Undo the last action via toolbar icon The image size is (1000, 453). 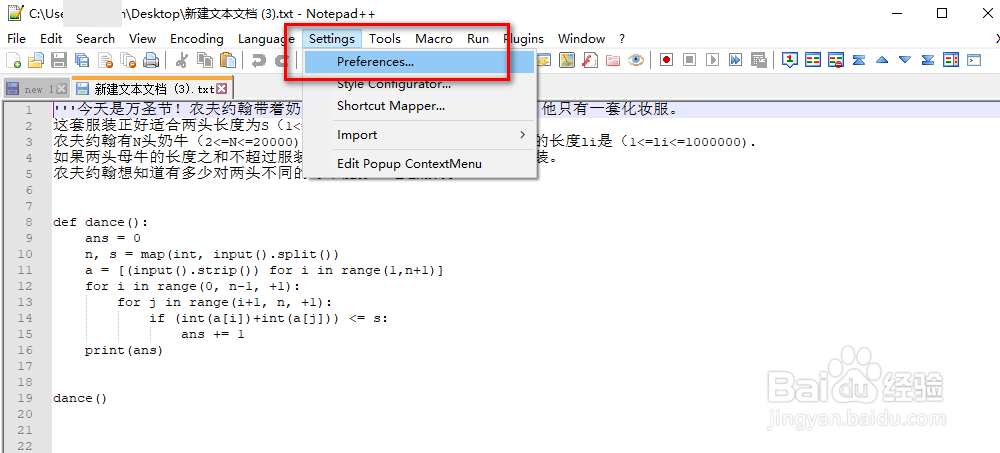tap(259, 61)
